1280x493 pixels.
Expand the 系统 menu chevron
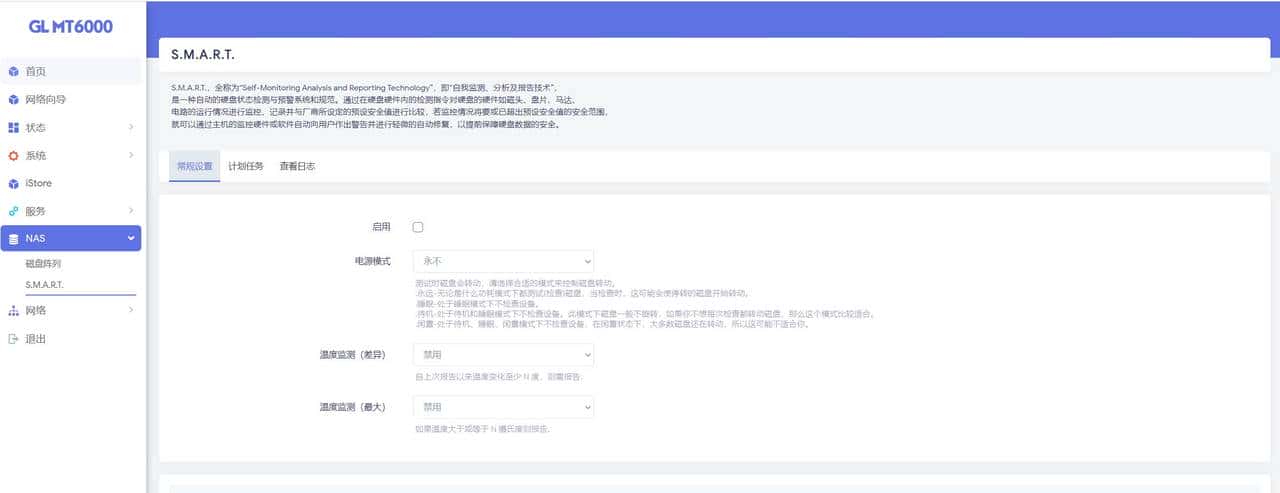click(131, 156)
